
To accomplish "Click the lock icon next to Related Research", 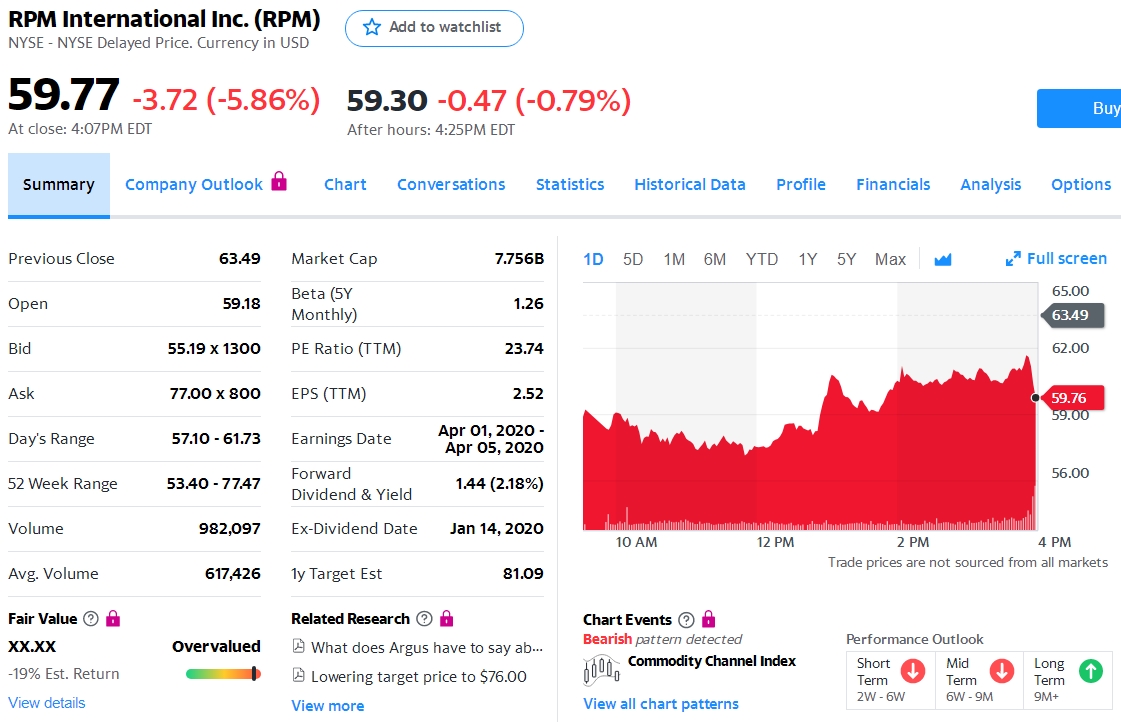I will coord(447,618).
